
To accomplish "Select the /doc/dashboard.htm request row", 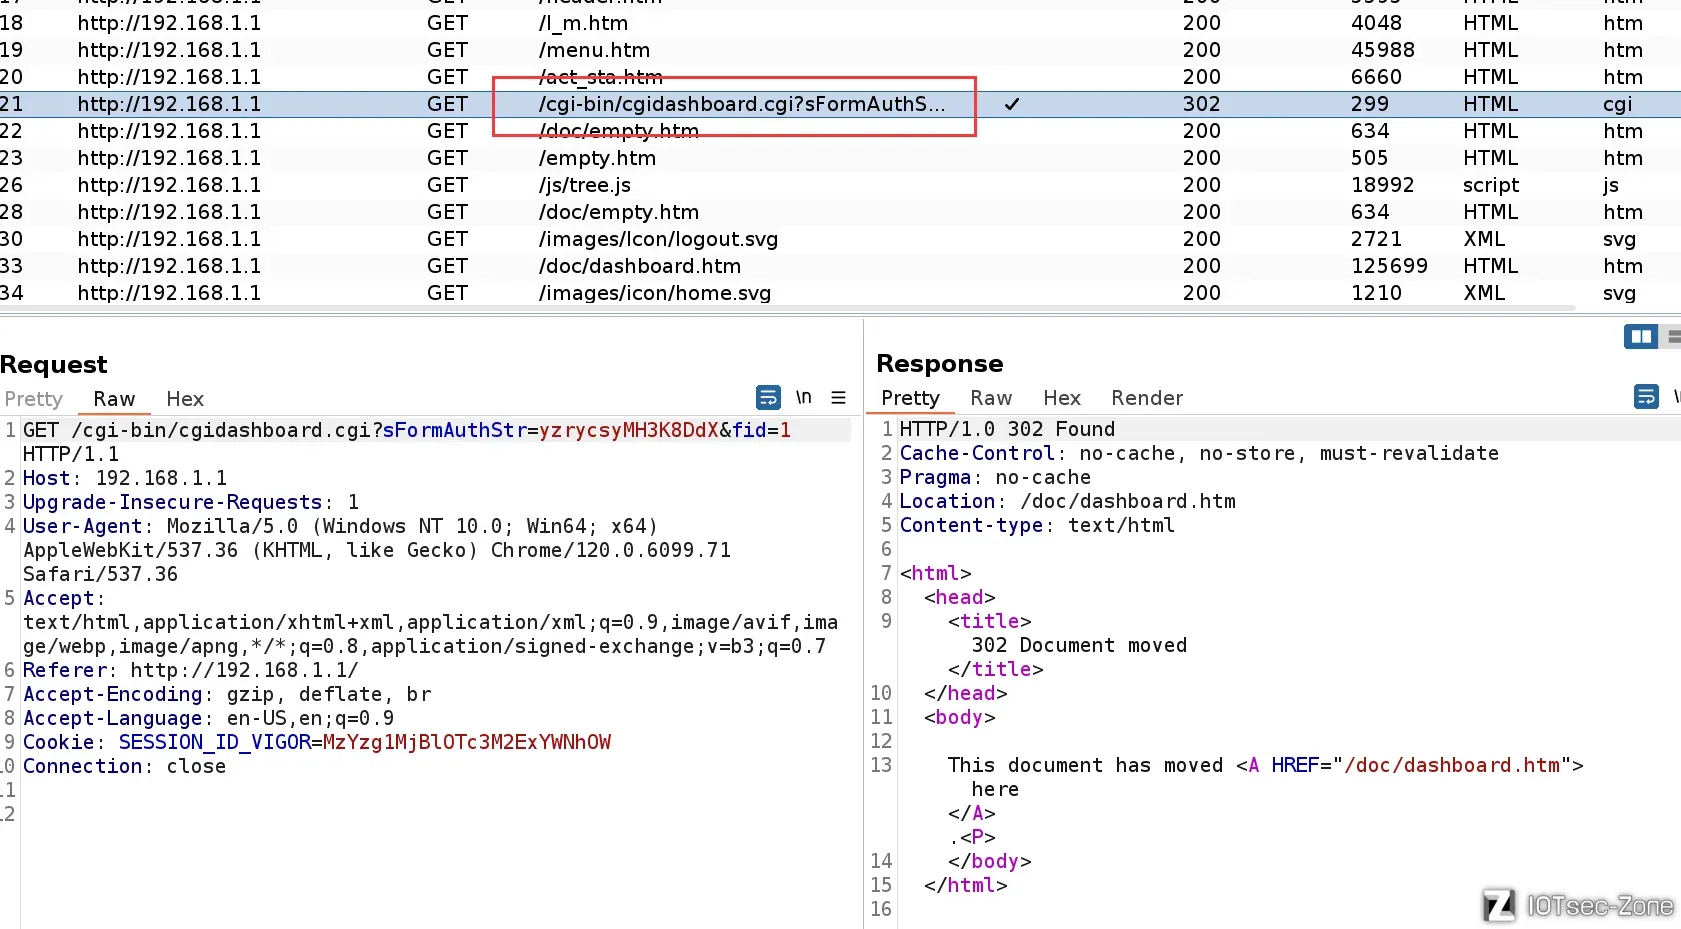I will pos(640,266).
